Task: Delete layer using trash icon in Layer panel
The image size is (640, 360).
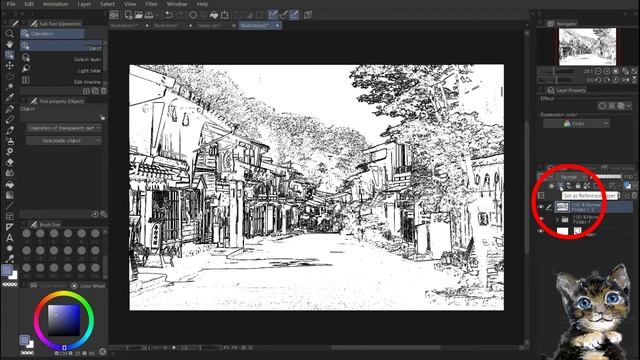Action: coord(634,196)
